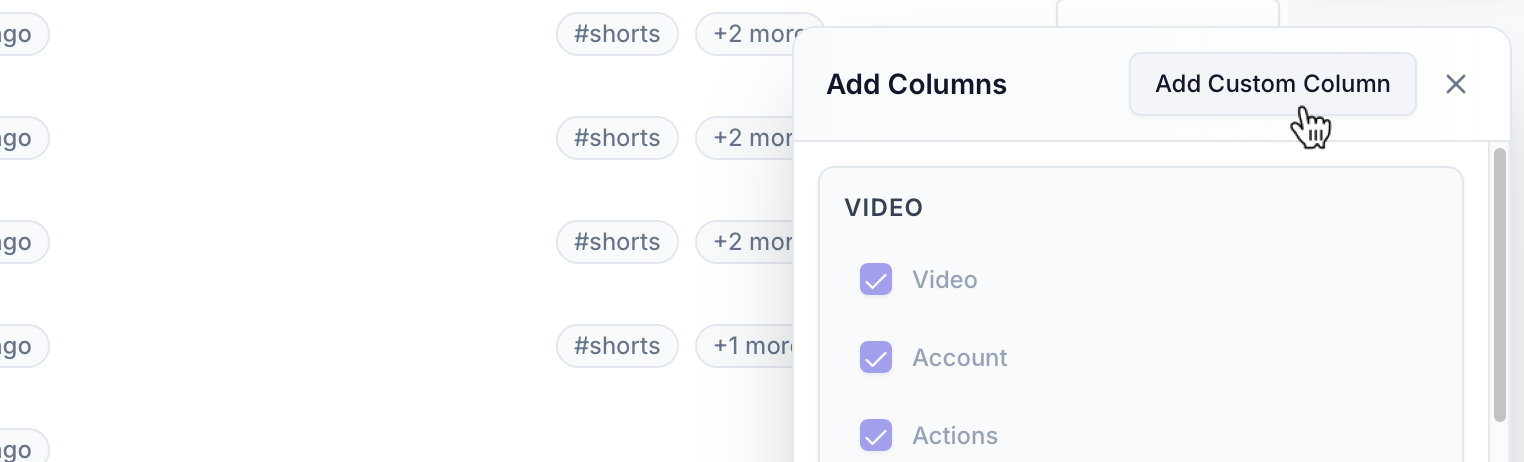Expand "+2 more" tags in the top row
Screen dimensions: 1524x462
[x=750, y=34]
